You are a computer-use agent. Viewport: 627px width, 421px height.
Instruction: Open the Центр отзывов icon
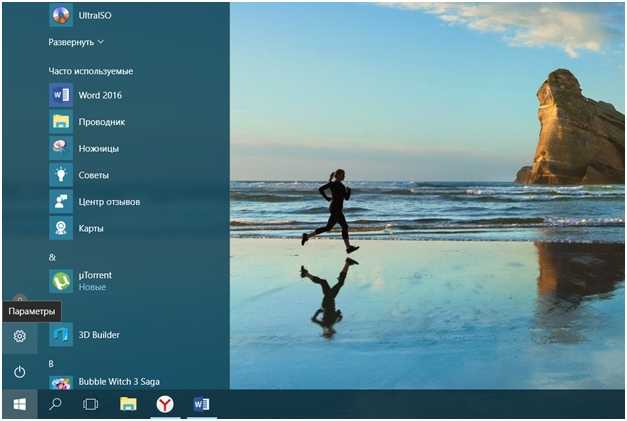(x=61, y=202)
